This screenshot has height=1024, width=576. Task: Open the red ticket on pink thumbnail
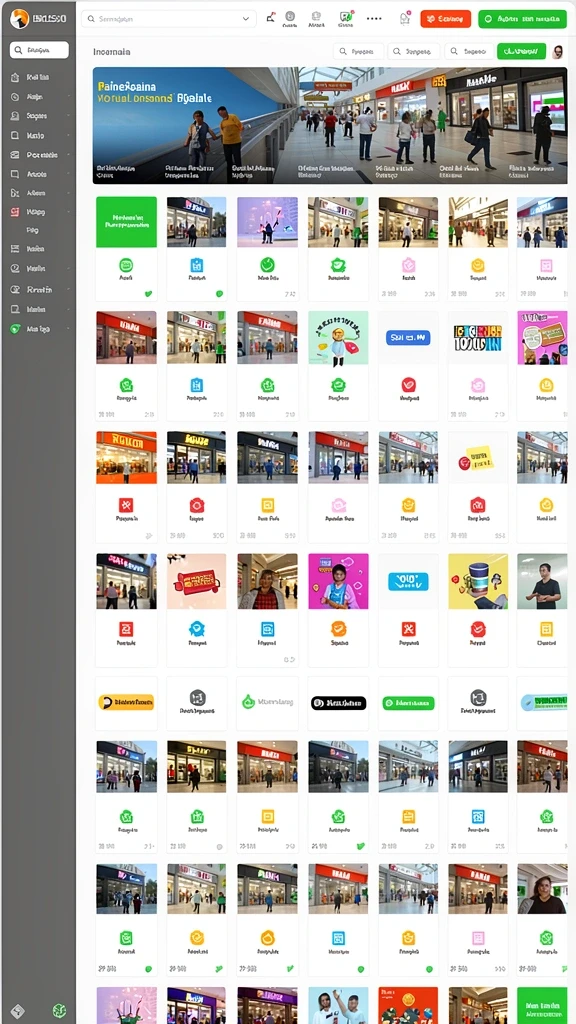tap(197, 581)
